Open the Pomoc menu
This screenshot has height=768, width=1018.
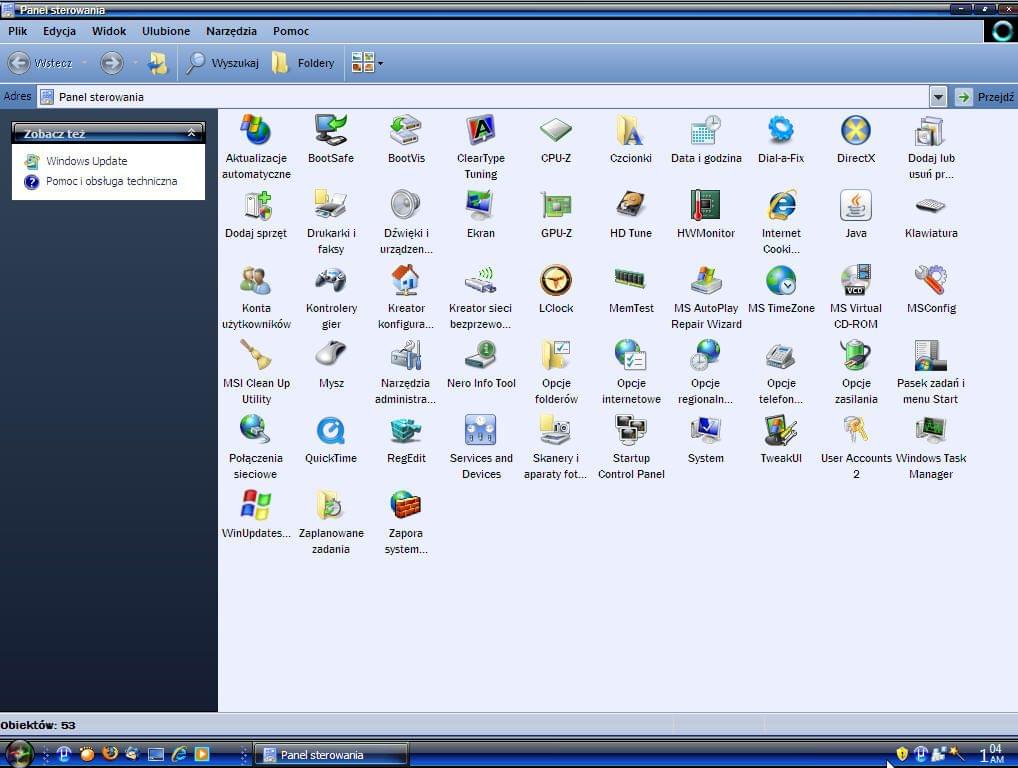click(x=290, y=31)
